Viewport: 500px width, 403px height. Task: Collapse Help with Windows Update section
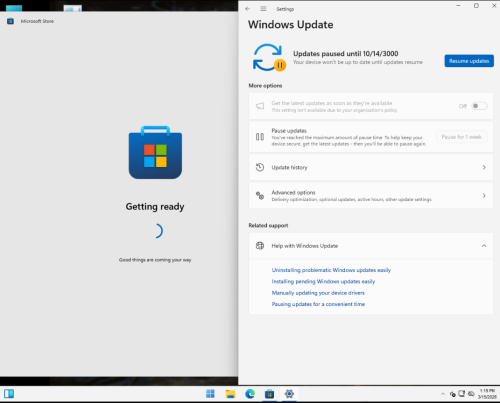(484, 246)
